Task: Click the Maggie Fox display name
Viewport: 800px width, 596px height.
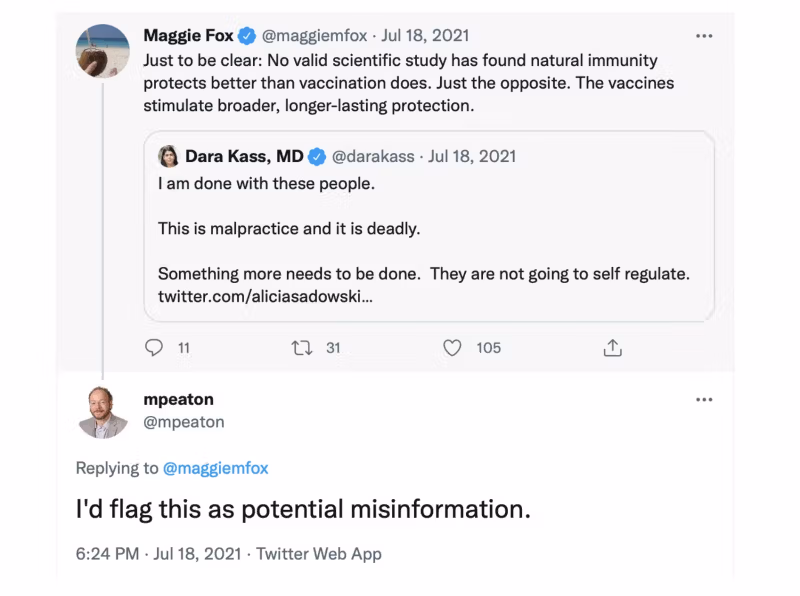Action: click(188, 36)
